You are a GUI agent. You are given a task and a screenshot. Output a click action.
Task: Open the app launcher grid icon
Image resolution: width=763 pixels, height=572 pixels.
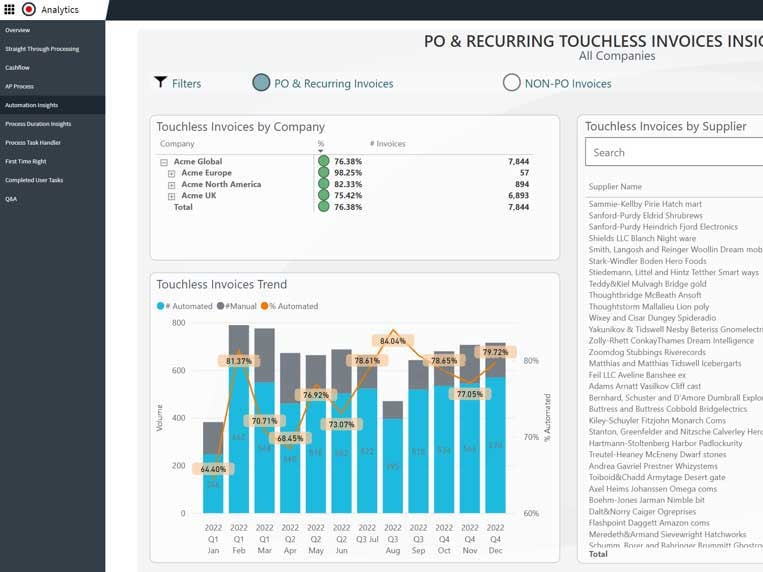coord(10,10)
